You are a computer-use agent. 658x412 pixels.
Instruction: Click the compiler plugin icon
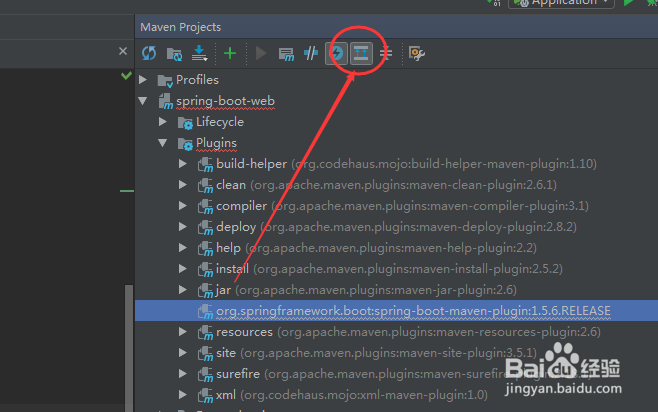coord(205,206)
